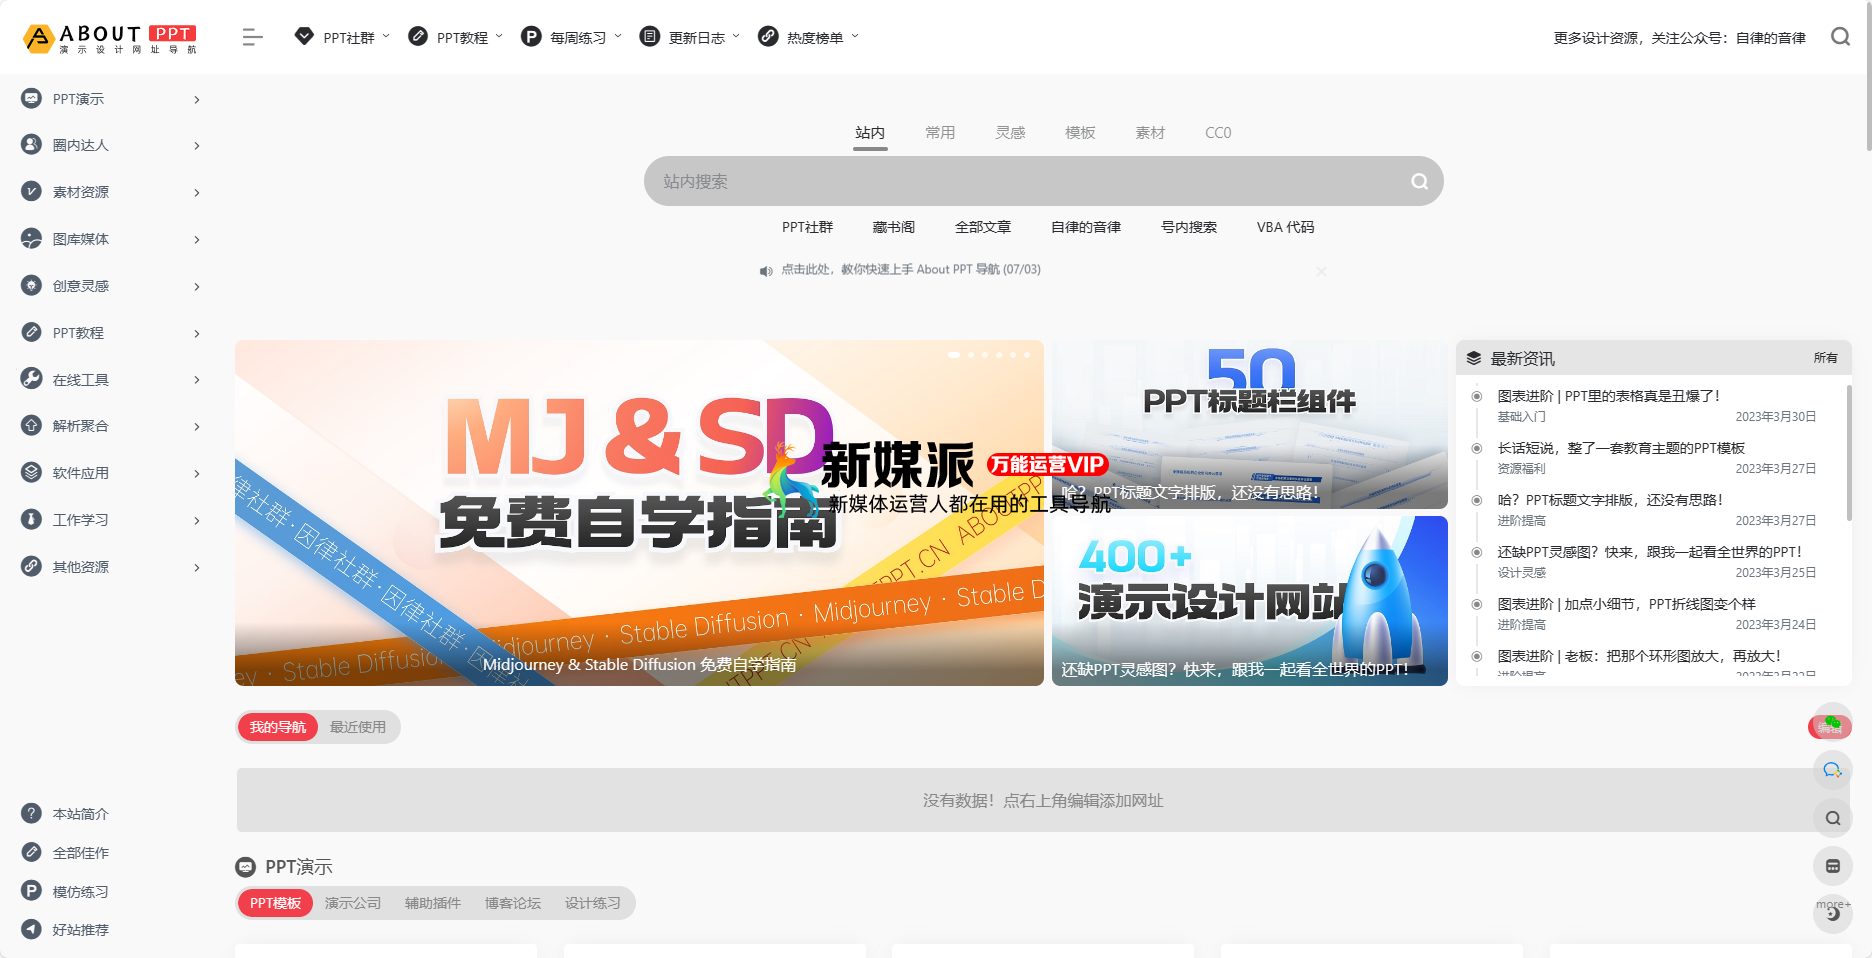Click the PPT教程 sidebar icon
1872x958 pixels.
coord(32,332)
